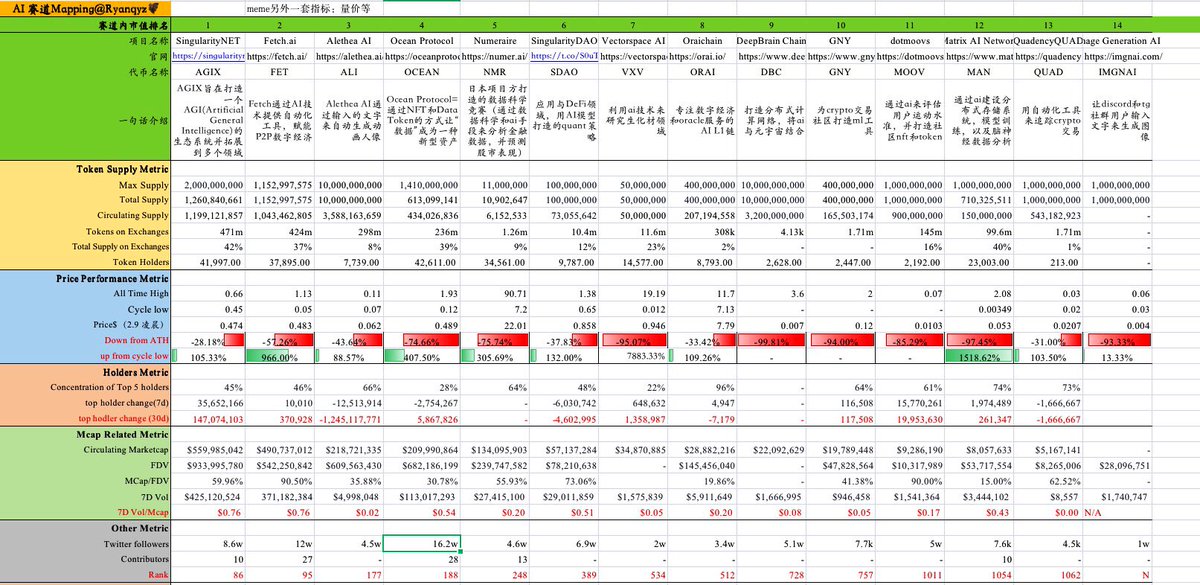This screenshot has width=1200, height=585.
Task: Select the "AI 赛道Mapping@Ryanqyz" title cell
Action: coord(85,8)
